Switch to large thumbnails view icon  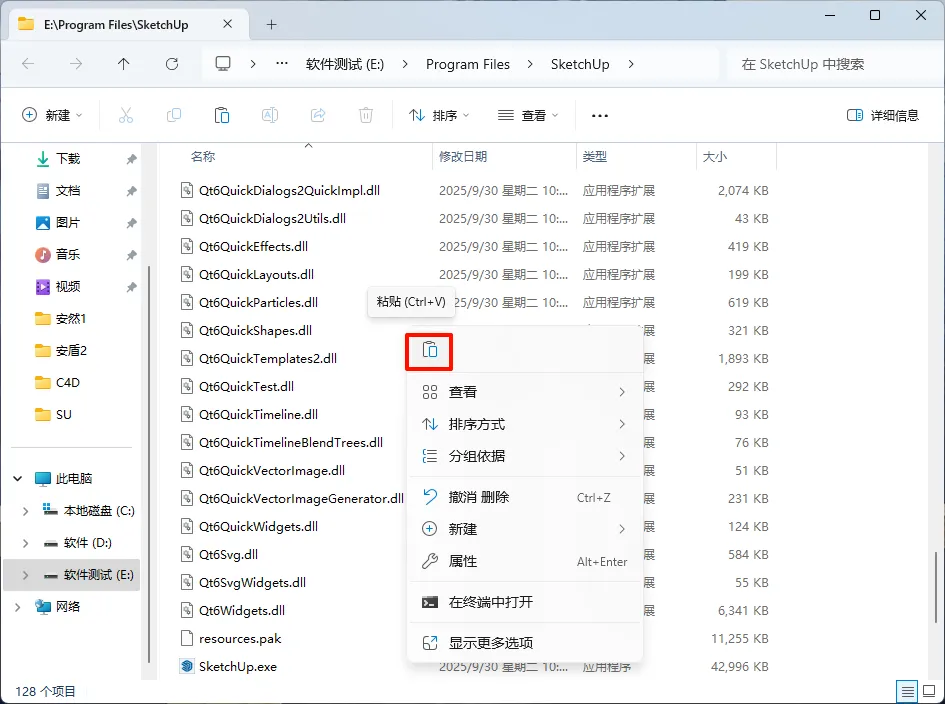[929, 691]
